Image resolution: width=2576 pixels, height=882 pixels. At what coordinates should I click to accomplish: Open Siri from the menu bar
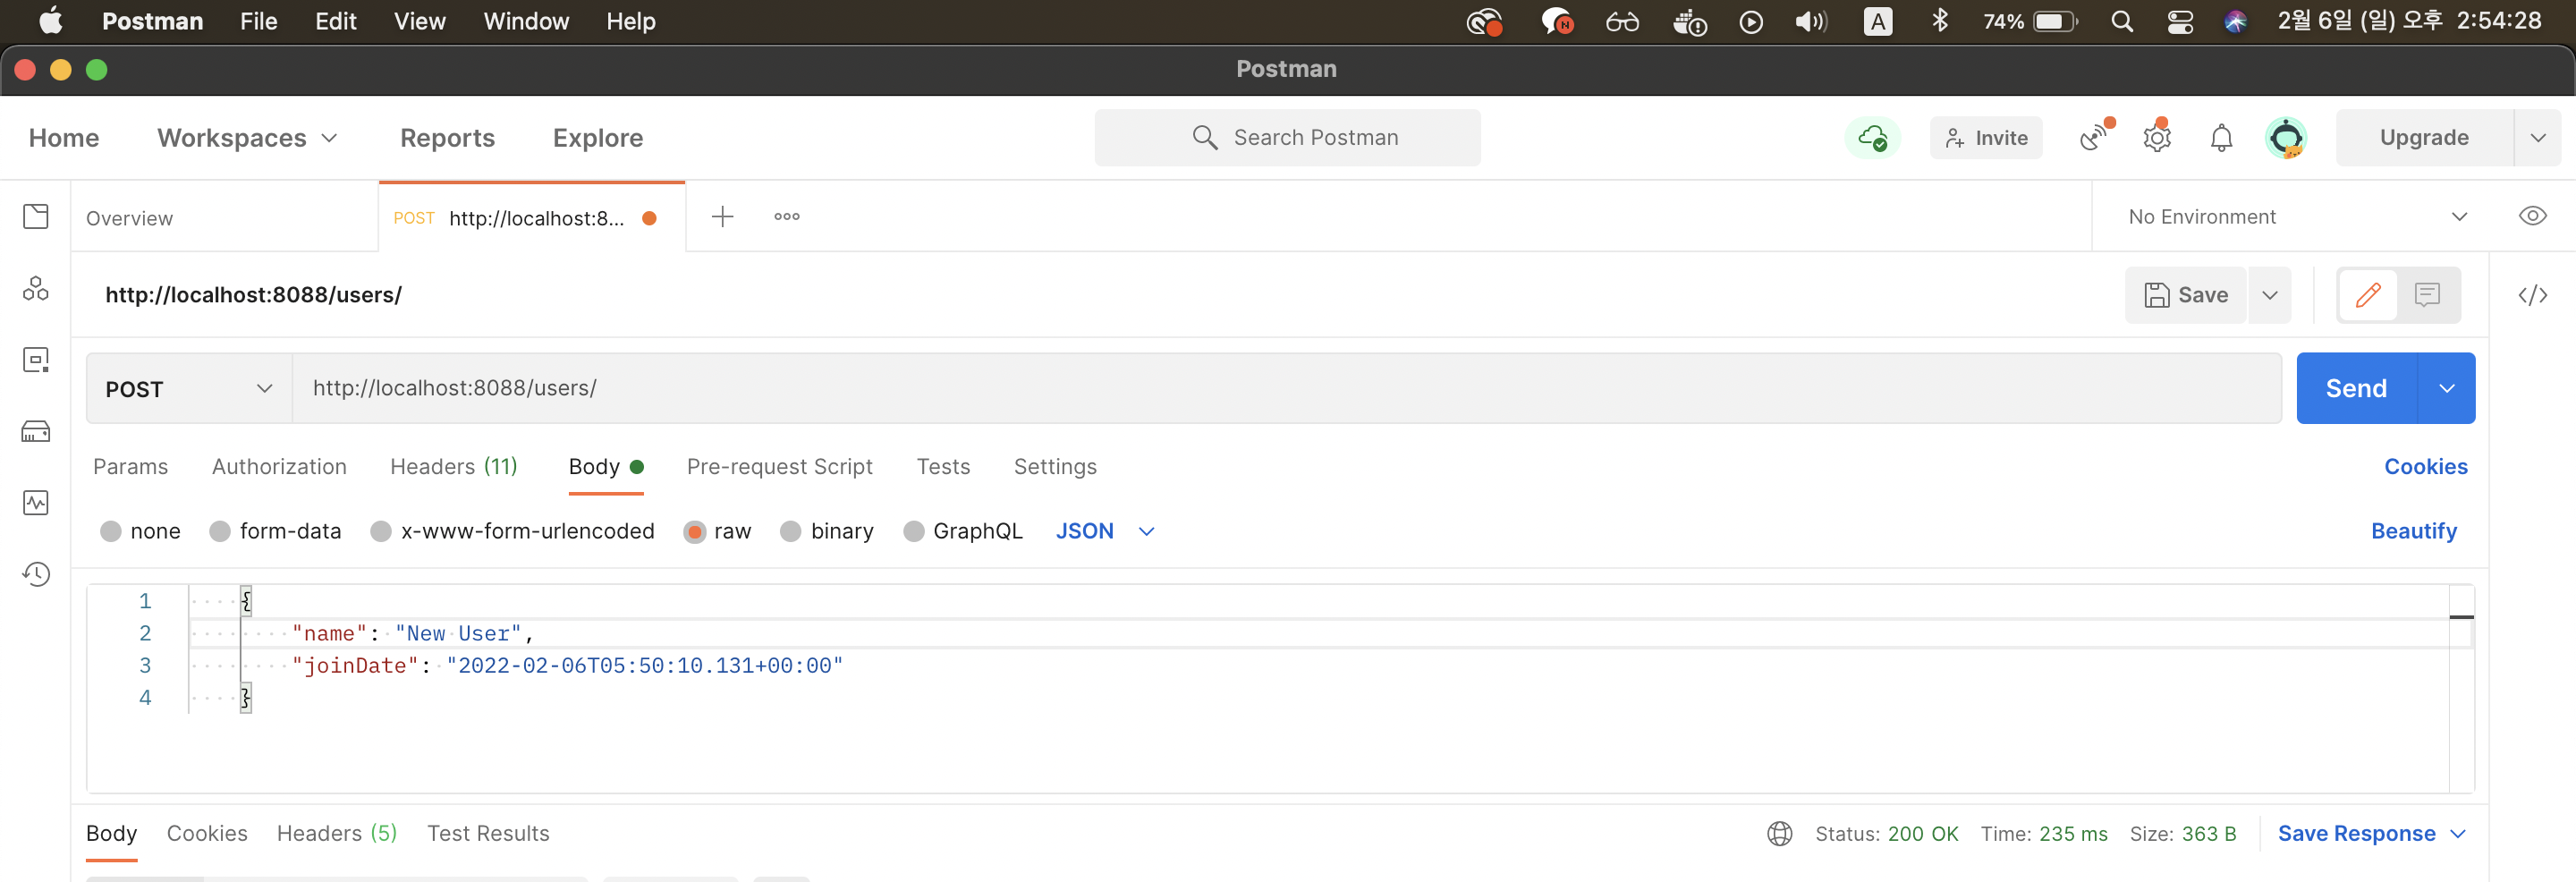pyautogui.click(x=2235, y=21)
